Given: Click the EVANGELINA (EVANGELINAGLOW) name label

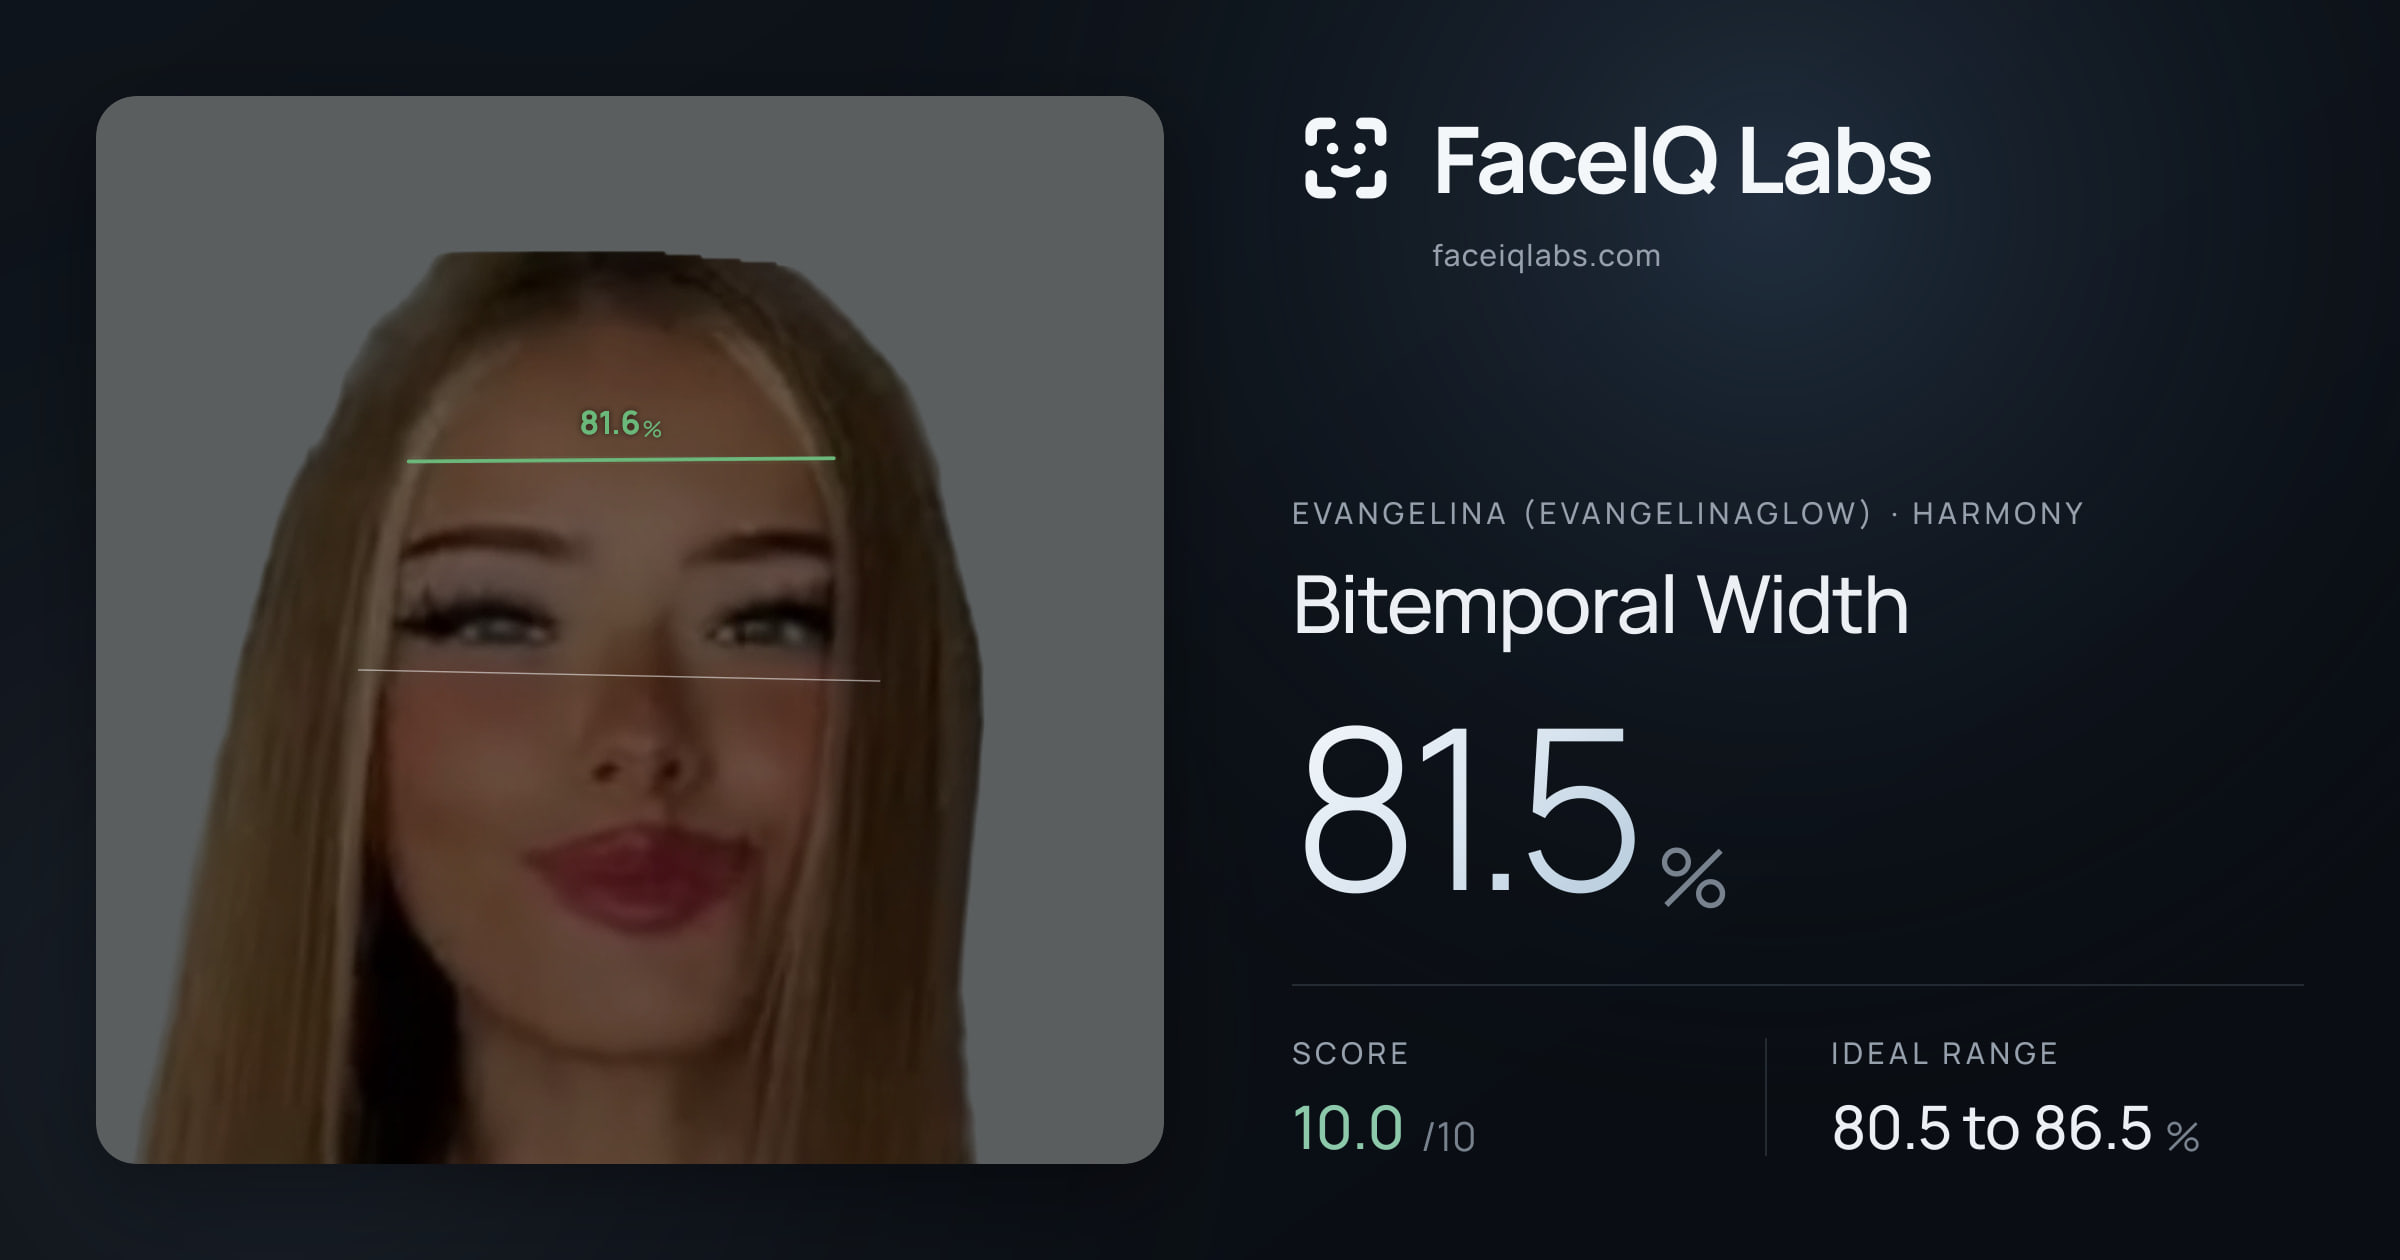Looking at the screenshot, I should [1581, 514].
